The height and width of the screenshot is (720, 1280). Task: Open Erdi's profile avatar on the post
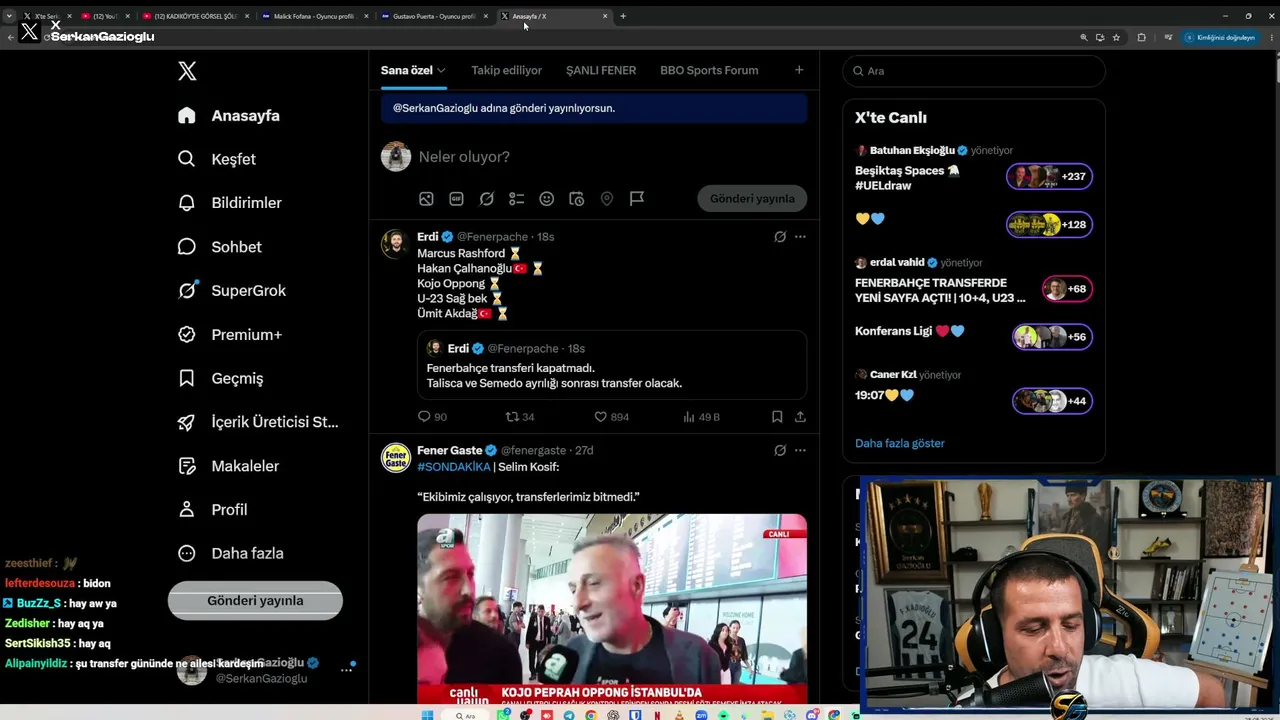pos(396,244)
